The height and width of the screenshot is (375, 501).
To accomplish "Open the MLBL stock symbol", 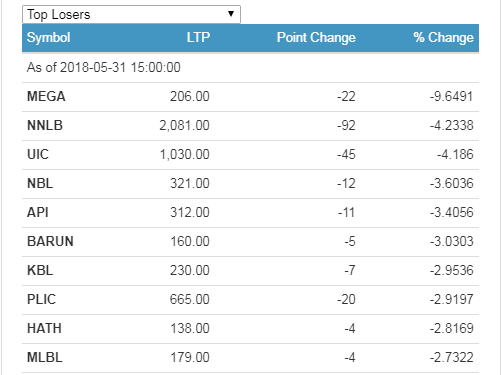I will (45, 358).
